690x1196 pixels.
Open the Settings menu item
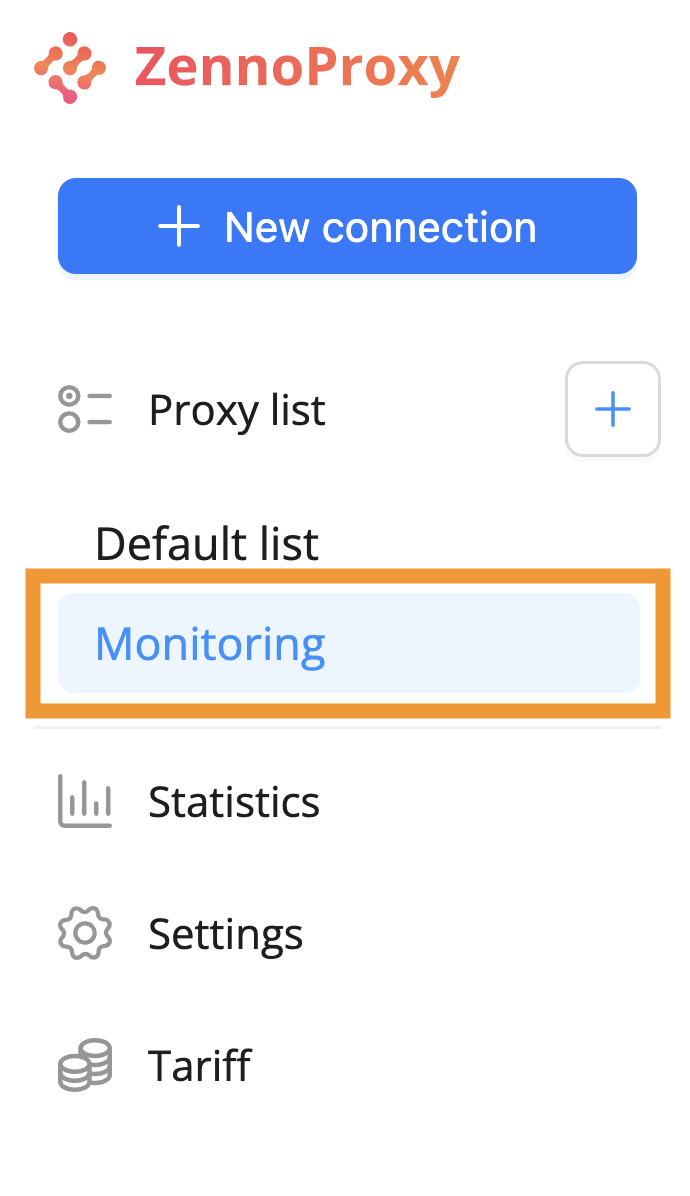click(225, 934)
